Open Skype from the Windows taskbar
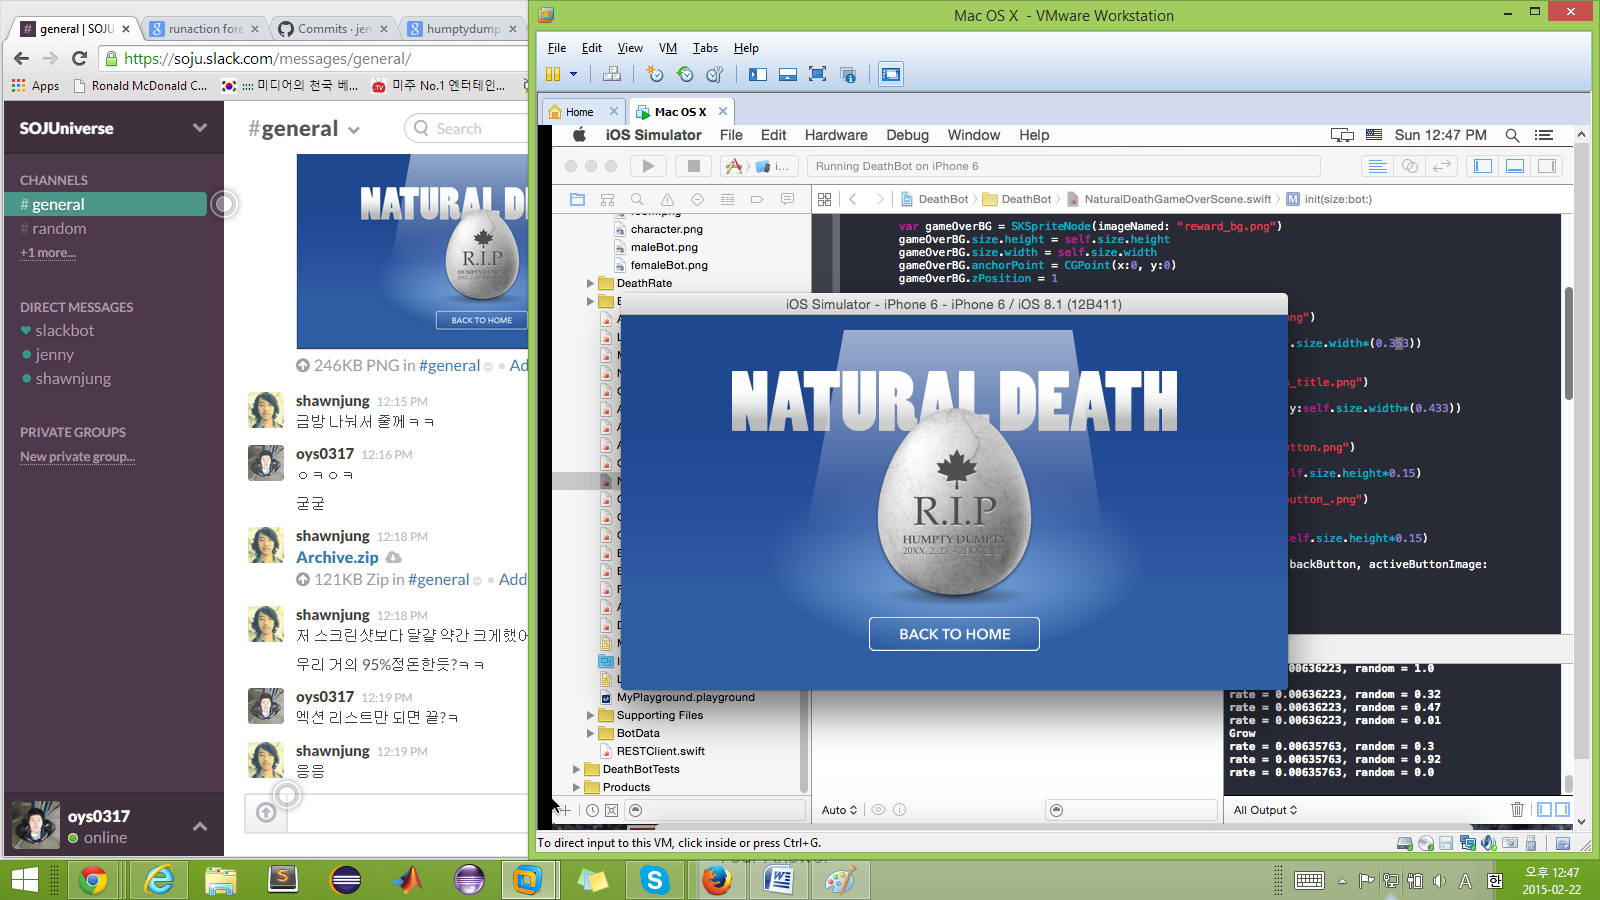The image size is (1600, 900). tap(654, 880)
